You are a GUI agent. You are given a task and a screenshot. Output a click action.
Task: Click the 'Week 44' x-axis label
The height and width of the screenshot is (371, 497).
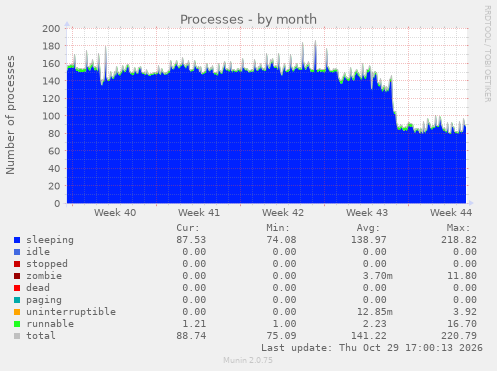click(x=451, y=213)
